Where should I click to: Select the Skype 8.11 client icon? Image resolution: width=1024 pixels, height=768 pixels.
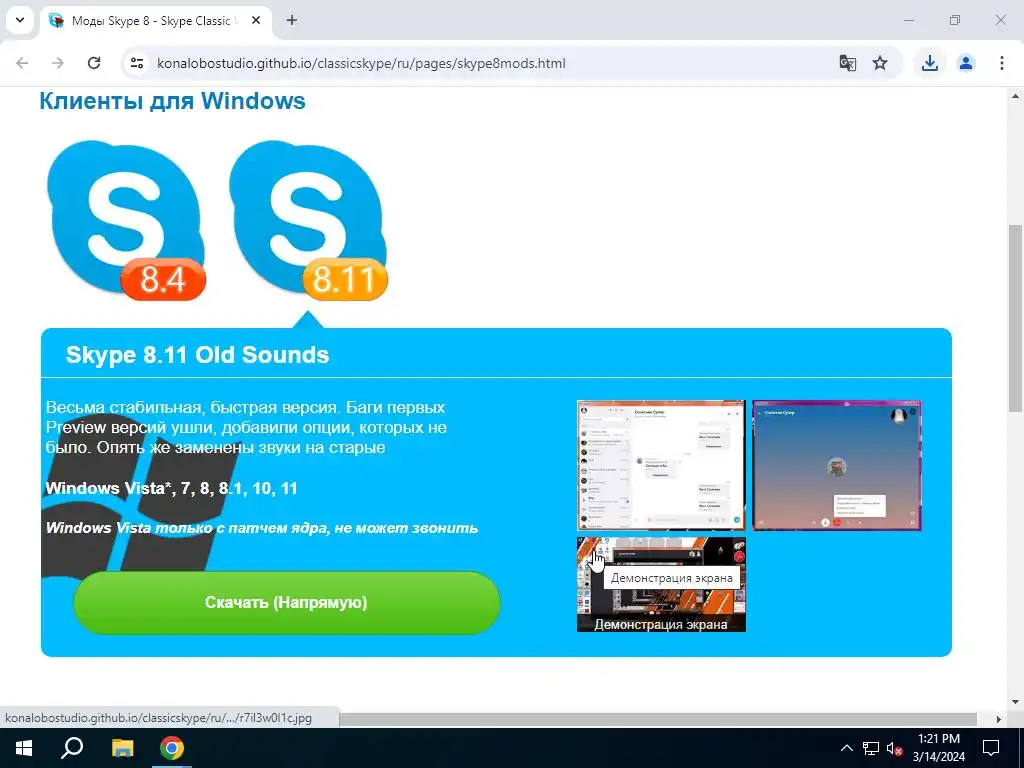(x=308, y=221)
